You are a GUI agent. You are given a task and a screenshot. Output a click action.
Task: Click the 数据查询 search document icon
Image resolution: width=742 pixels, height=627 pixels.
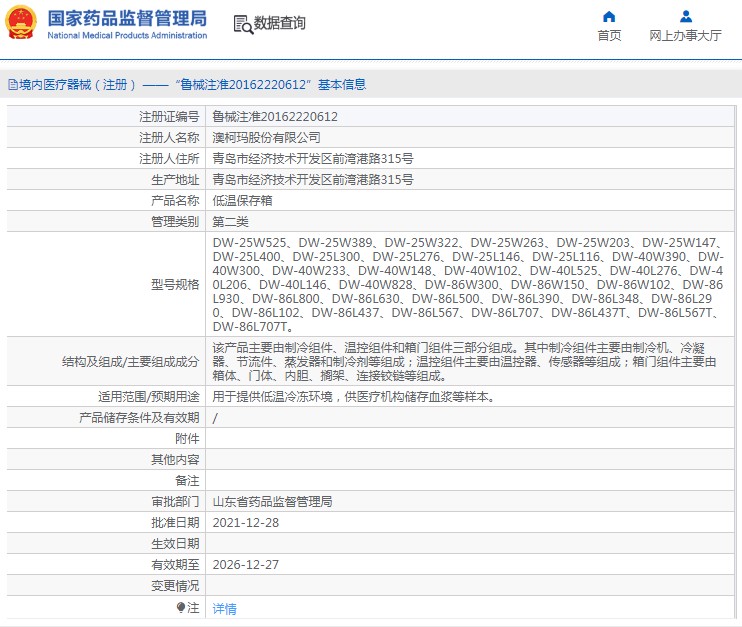[243, 24]
